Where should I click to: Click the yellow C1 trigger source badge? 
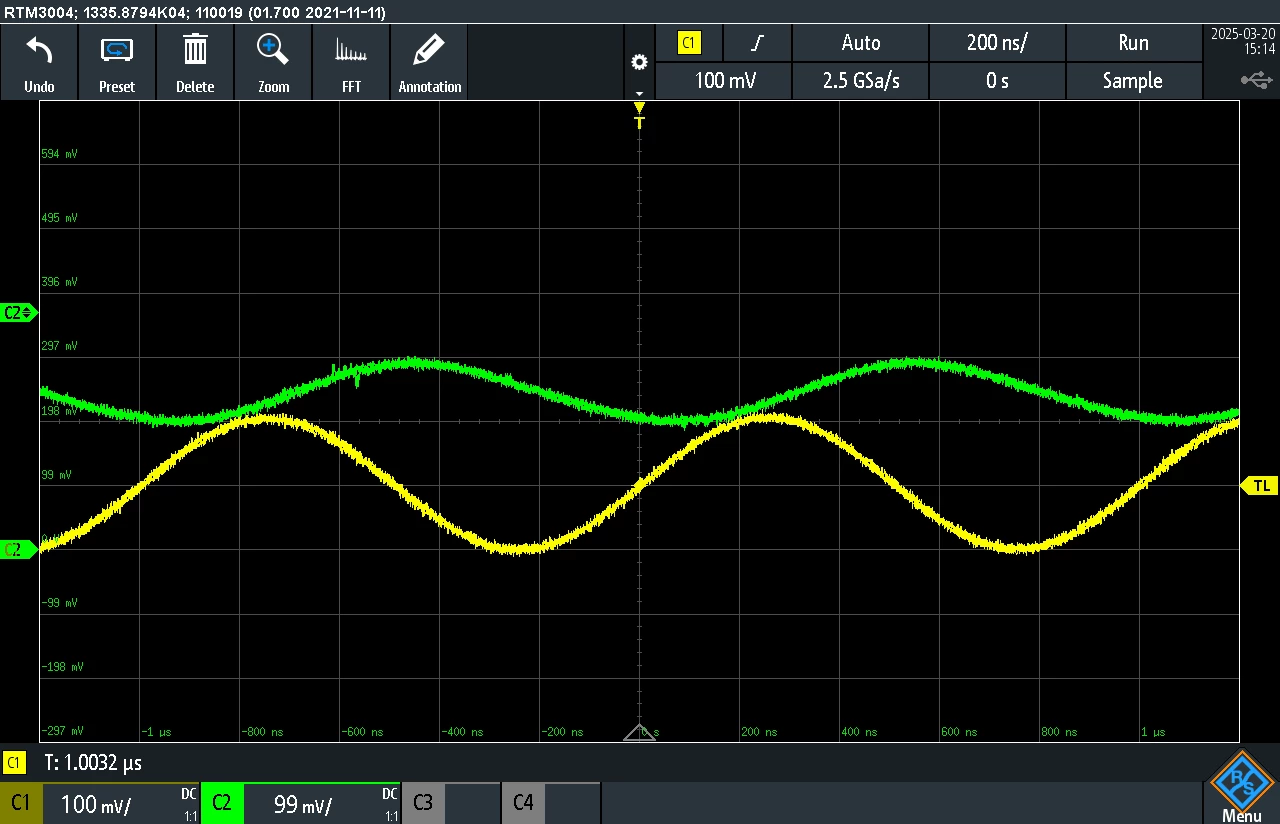click(689, 43)
